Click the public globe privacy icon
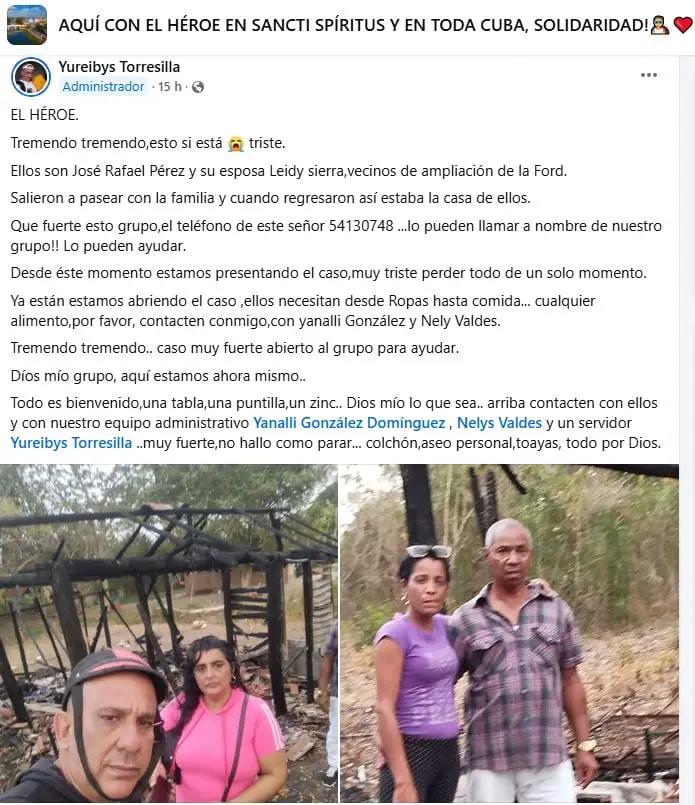 pyautogui.click(x=198, y=87)
